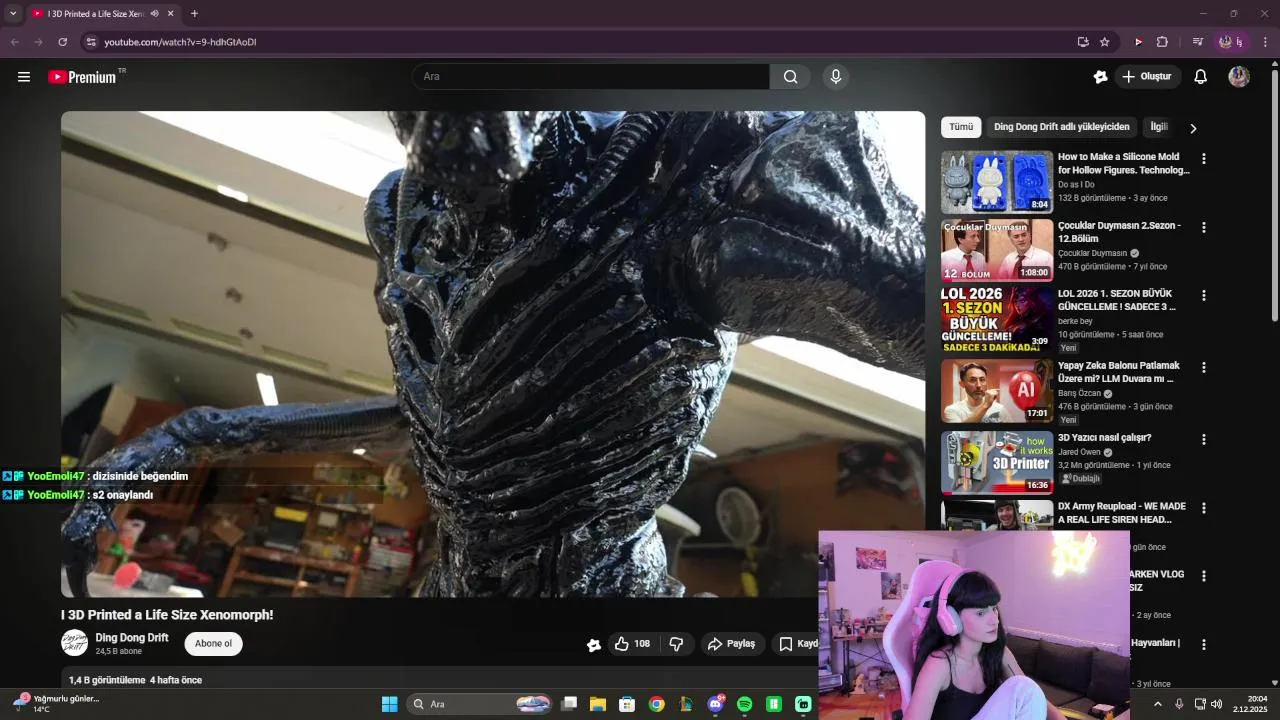The width and height of the screenshot is (1280, 720).
Task: Show hidden system tray icons chevron
Action: point(1158,704)
